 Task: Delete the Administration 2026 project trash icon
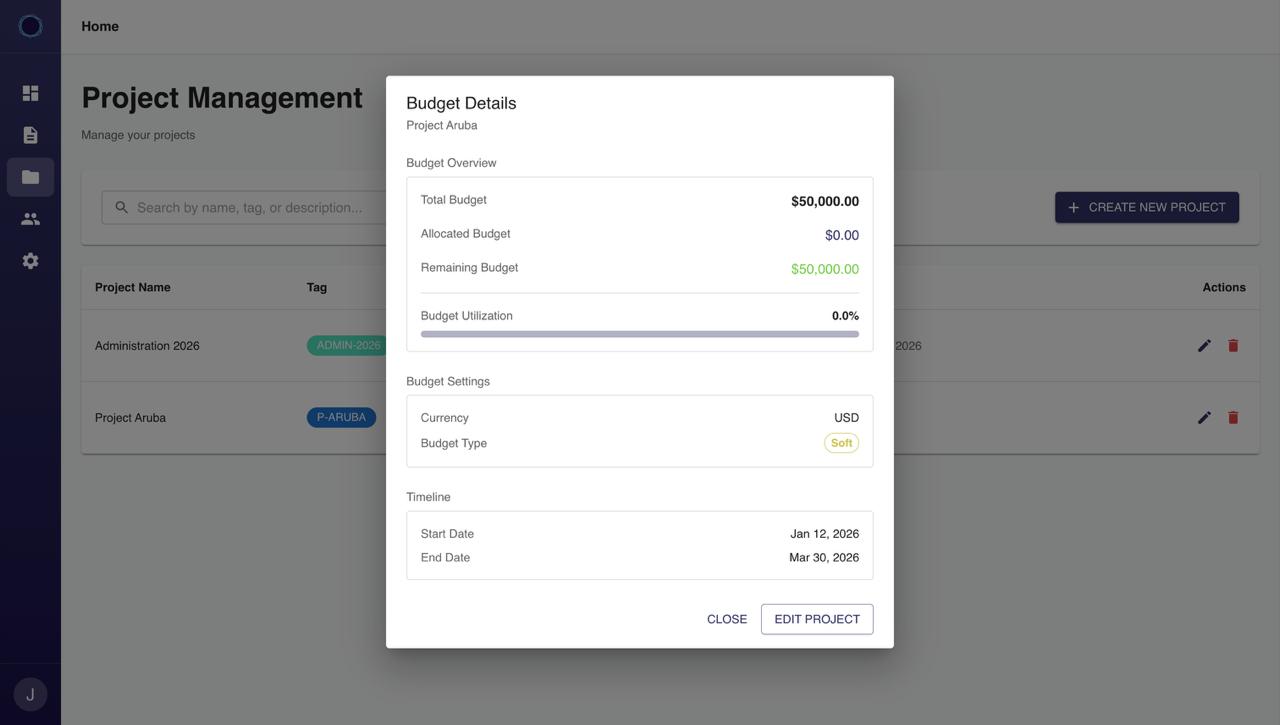[1233, 345]
